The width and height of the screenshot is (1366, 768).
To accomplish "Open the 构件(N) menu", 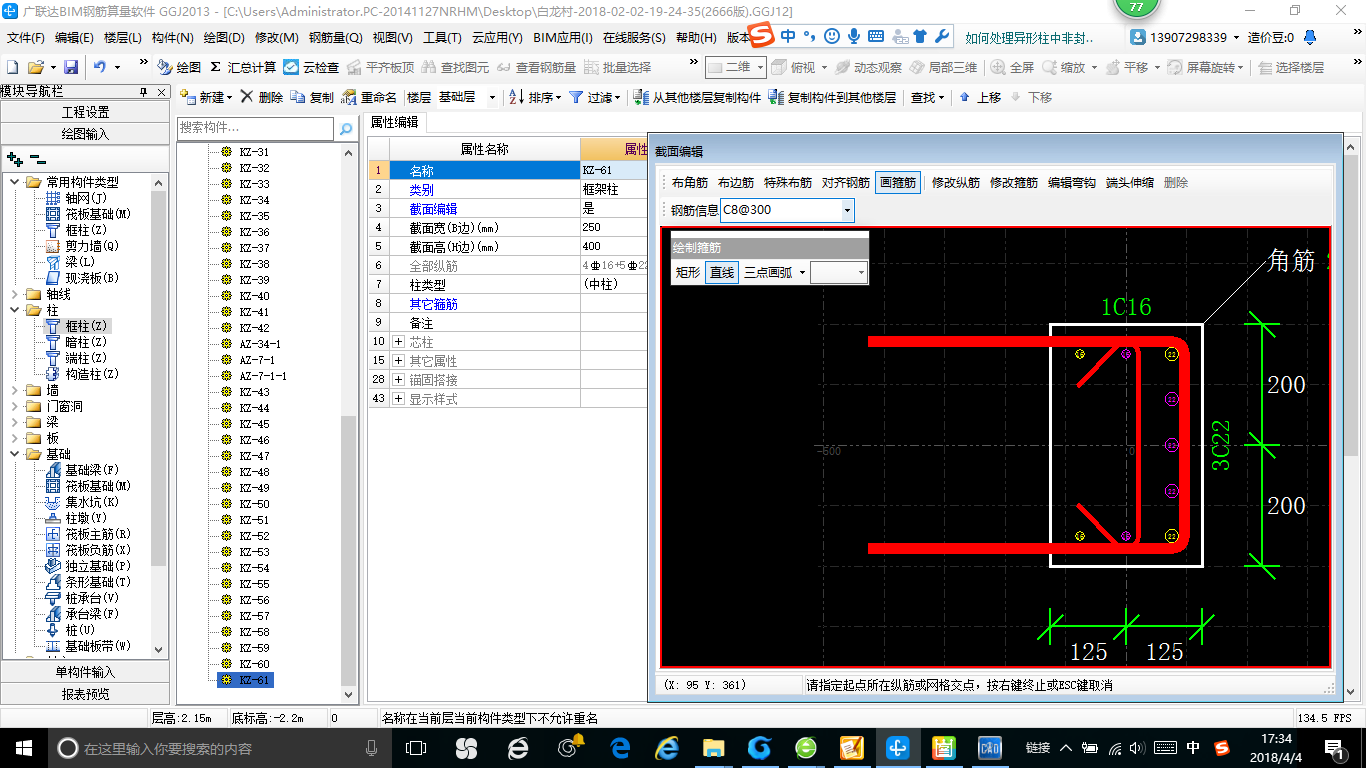I will 173,37.
